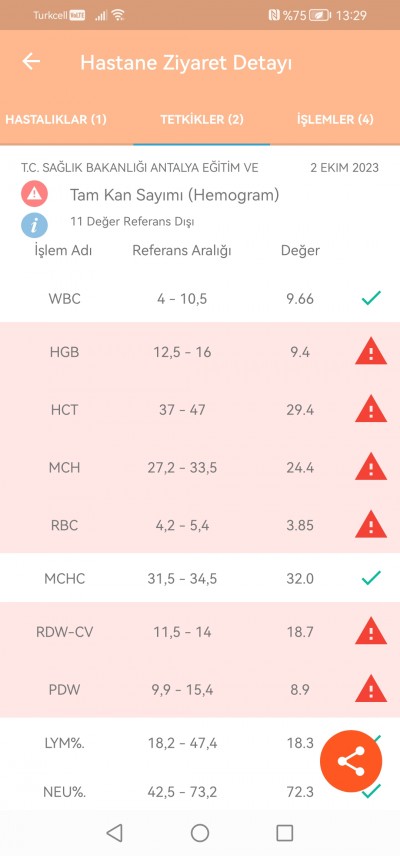Select the TETKİKLER (2) tab

[201, 120]
